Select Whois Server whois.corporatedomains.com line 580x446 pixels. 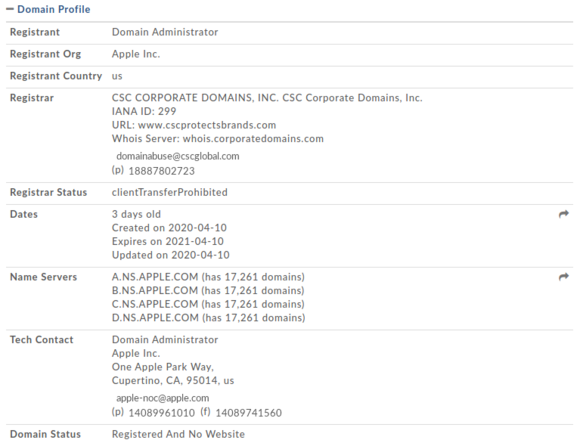(x=218, y=139)
